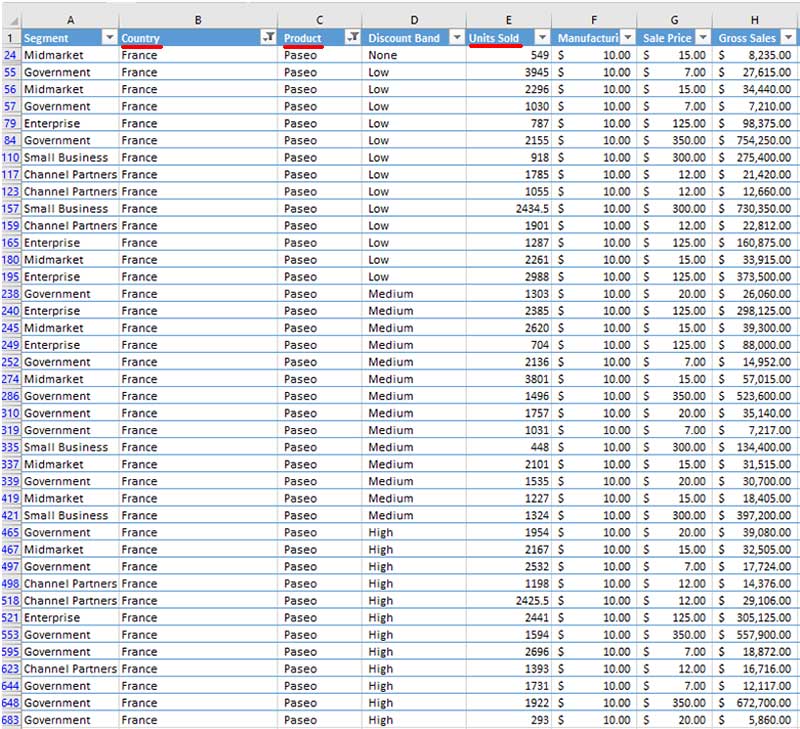Click the Select All triangle above row numbers
This screenshot has width=800, height=729.
coord(12,20)
